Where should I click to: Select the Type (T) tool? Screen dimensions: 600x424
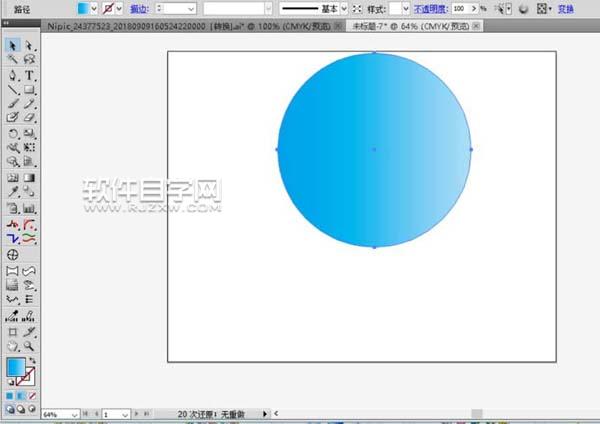(x=29, y=75)
